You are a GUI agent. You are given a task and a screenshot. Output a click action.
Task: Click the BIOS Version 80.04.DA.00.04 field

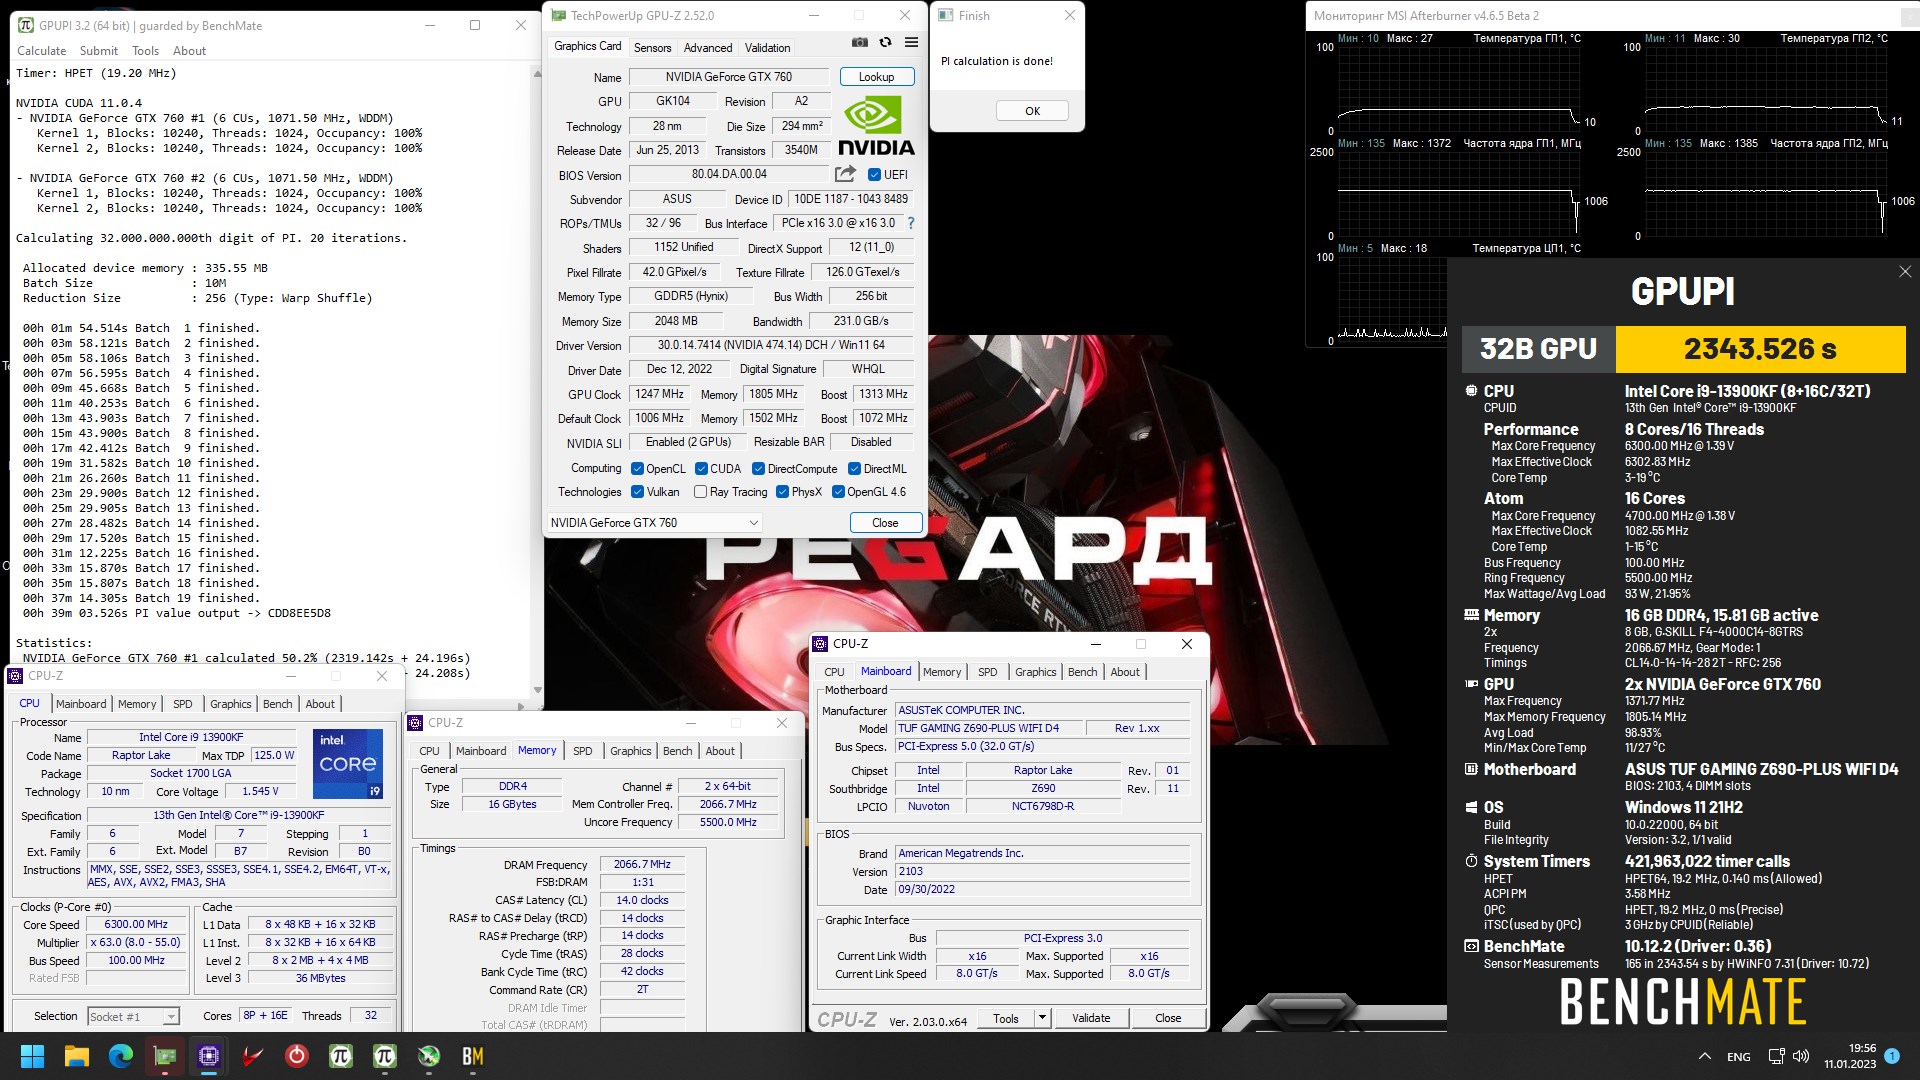729,174
